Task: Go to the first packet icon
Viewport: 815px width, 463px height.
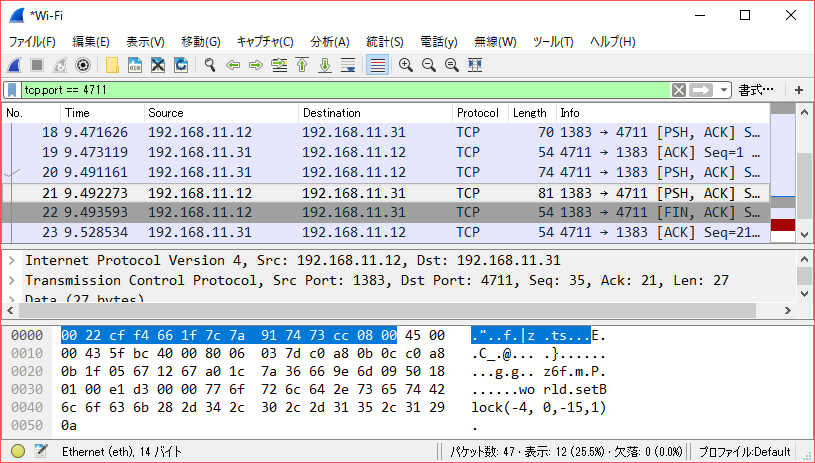Action: (x=301, y=65)
